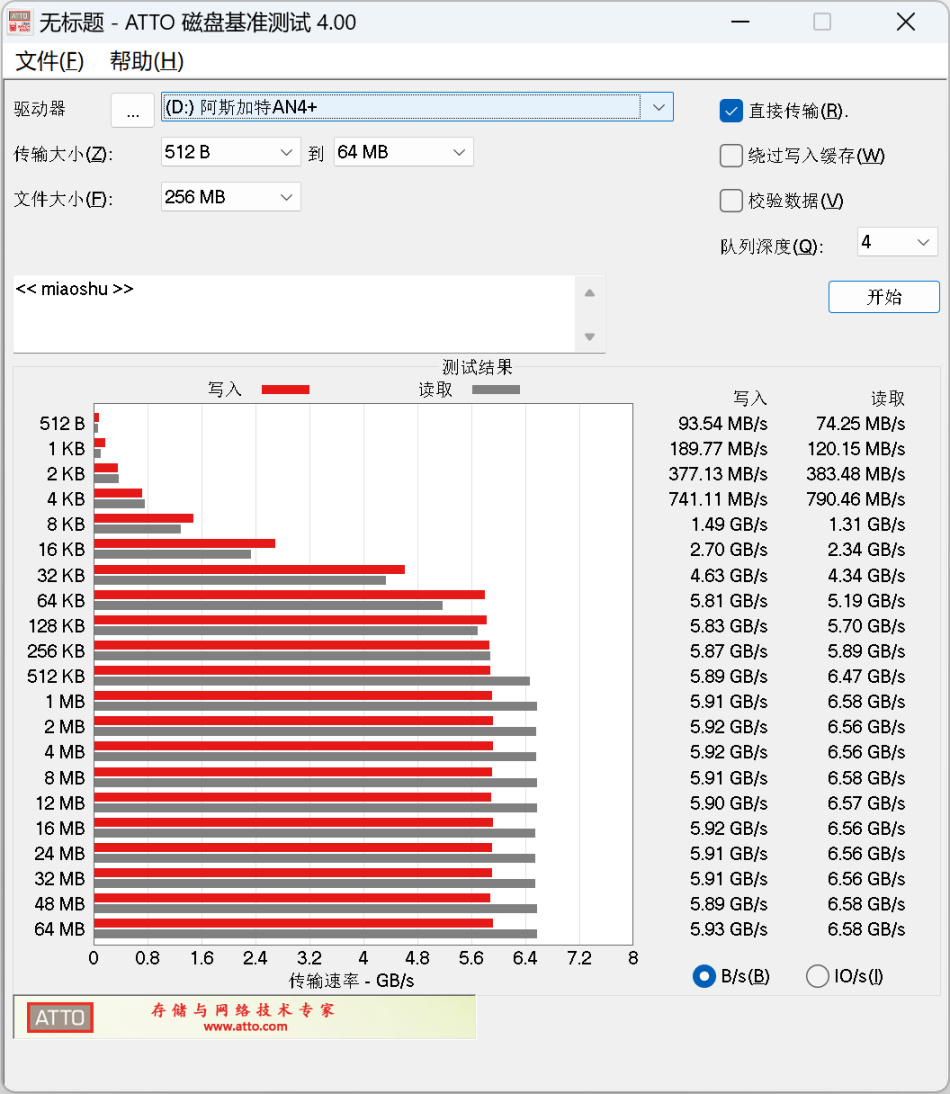This screenshot has width=950, height=1094.
Task: Disable the direct transfer (R) checkbox
Action: point(731,110)
